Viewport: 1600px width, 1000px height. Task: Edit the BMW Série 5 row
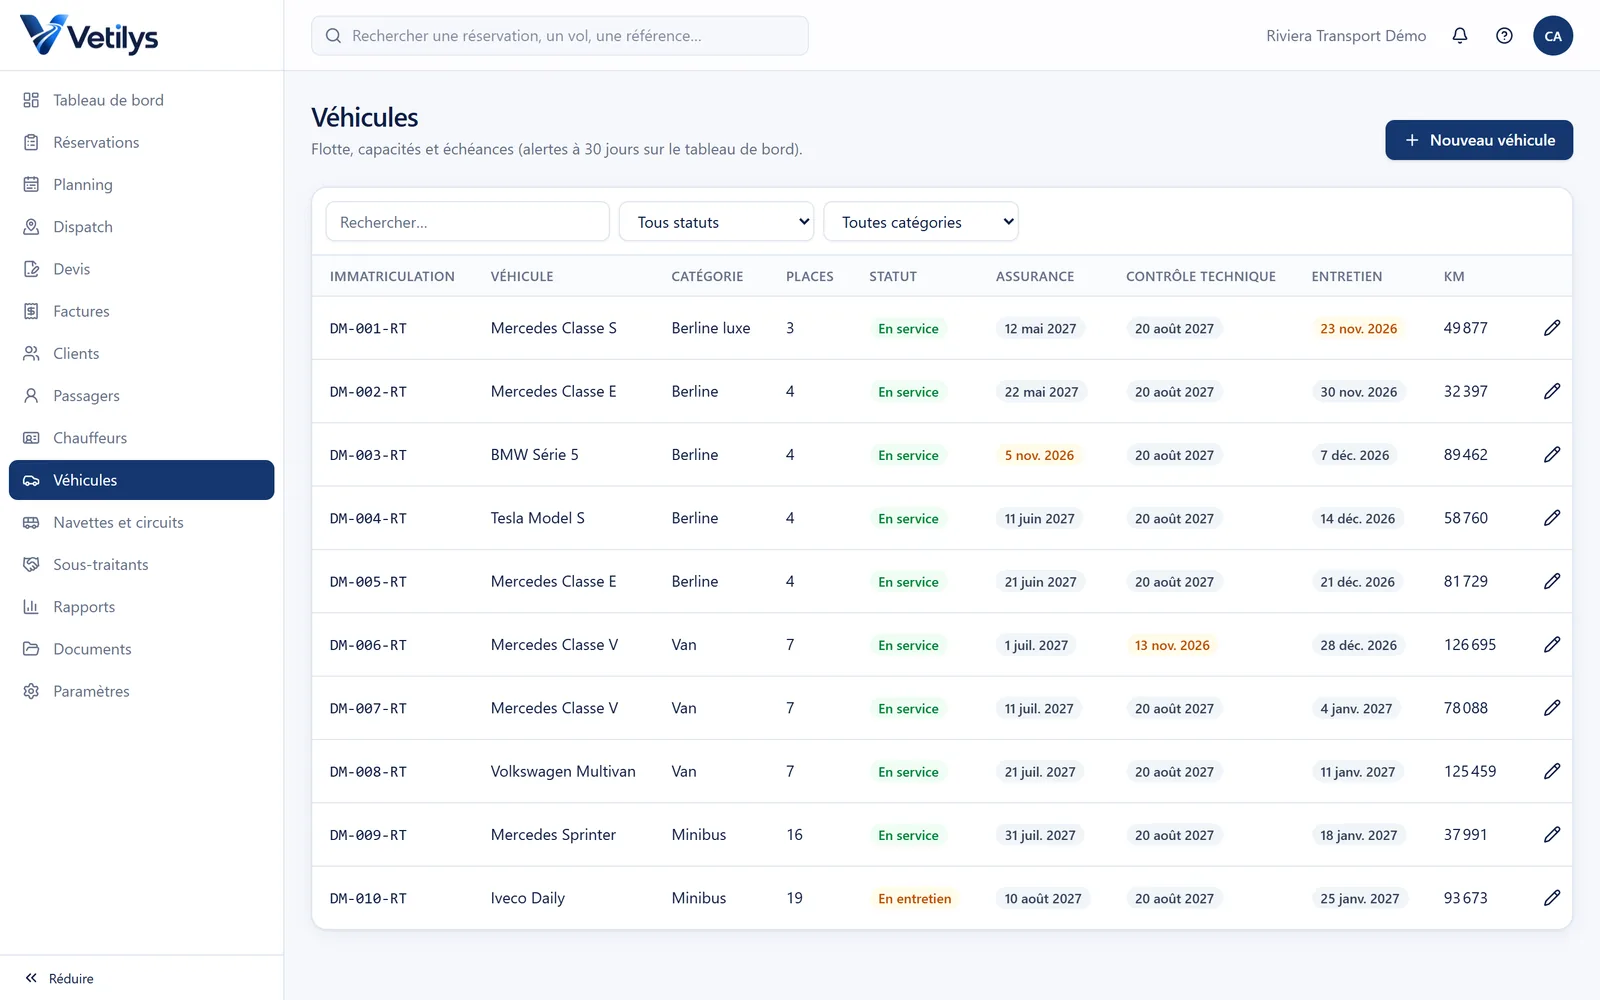coord(1552,455)
